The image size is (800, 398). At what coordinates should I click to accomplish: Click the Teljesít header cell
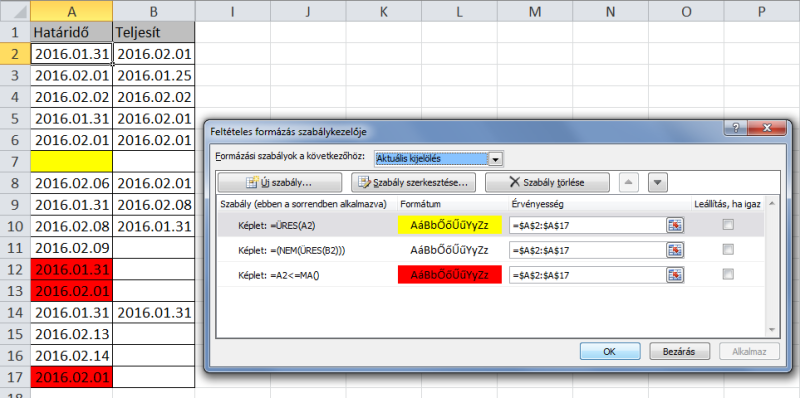(x=154, y=33)
